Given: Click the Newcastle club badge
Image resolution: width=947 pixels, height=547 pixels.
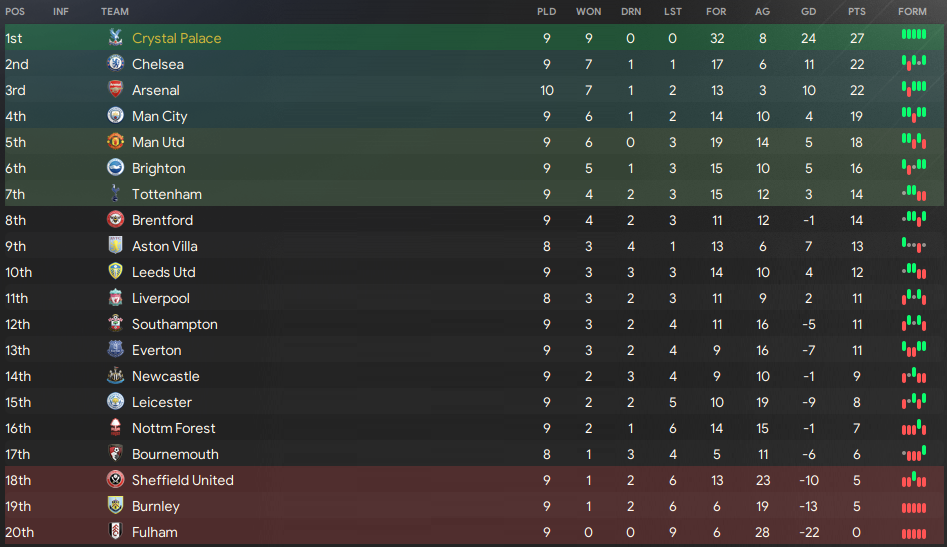Looking at the screenshot, I should 115,375.
